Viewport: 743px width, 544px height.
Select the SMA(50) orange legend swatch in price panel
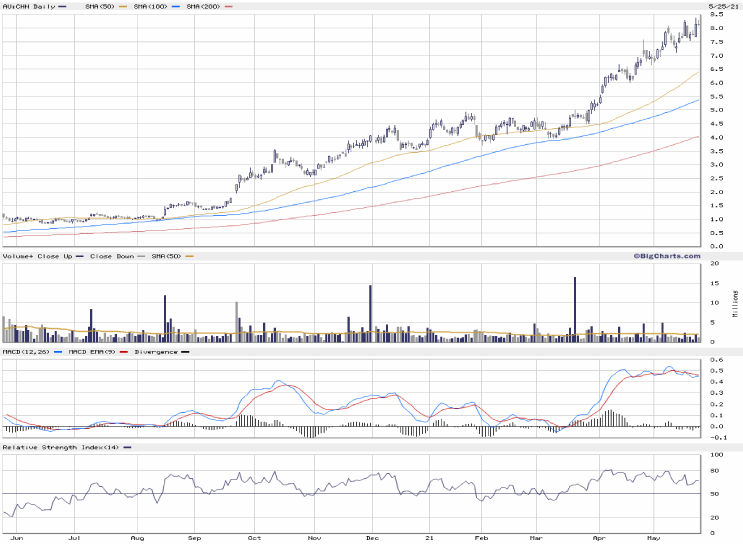click(x=122, y=6)
